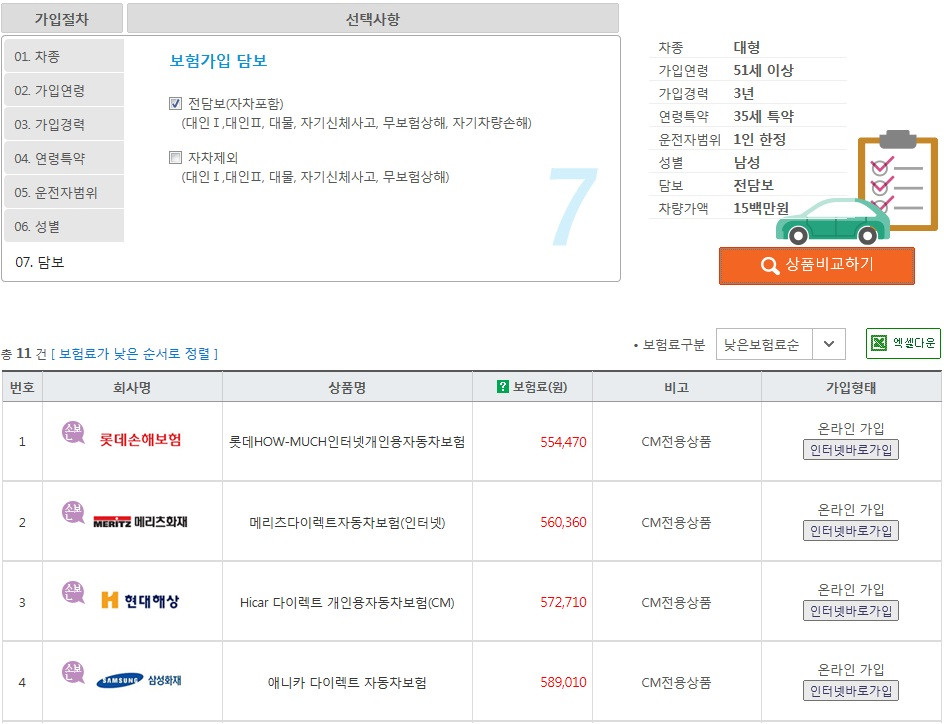Click the summary value 35세 특약
944x724 pixels.
click(x=763, y=116)
